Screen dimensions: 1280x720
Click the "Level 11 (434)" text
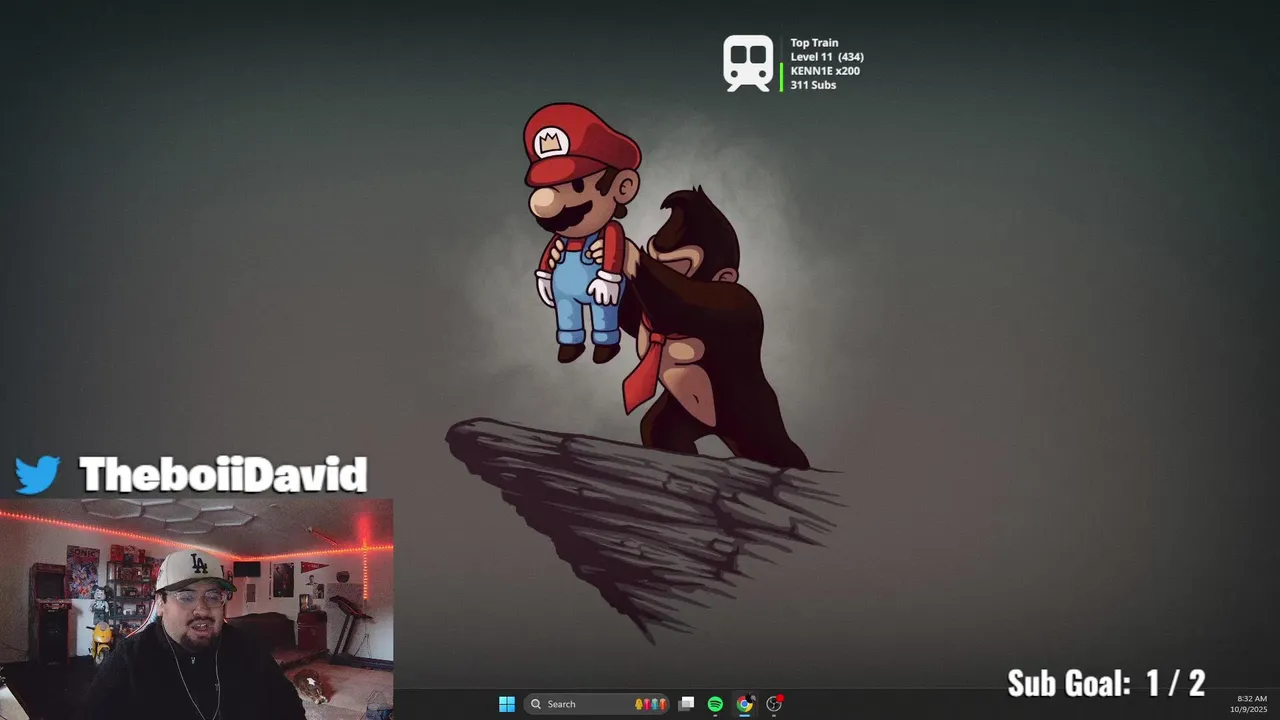(827, 57)
